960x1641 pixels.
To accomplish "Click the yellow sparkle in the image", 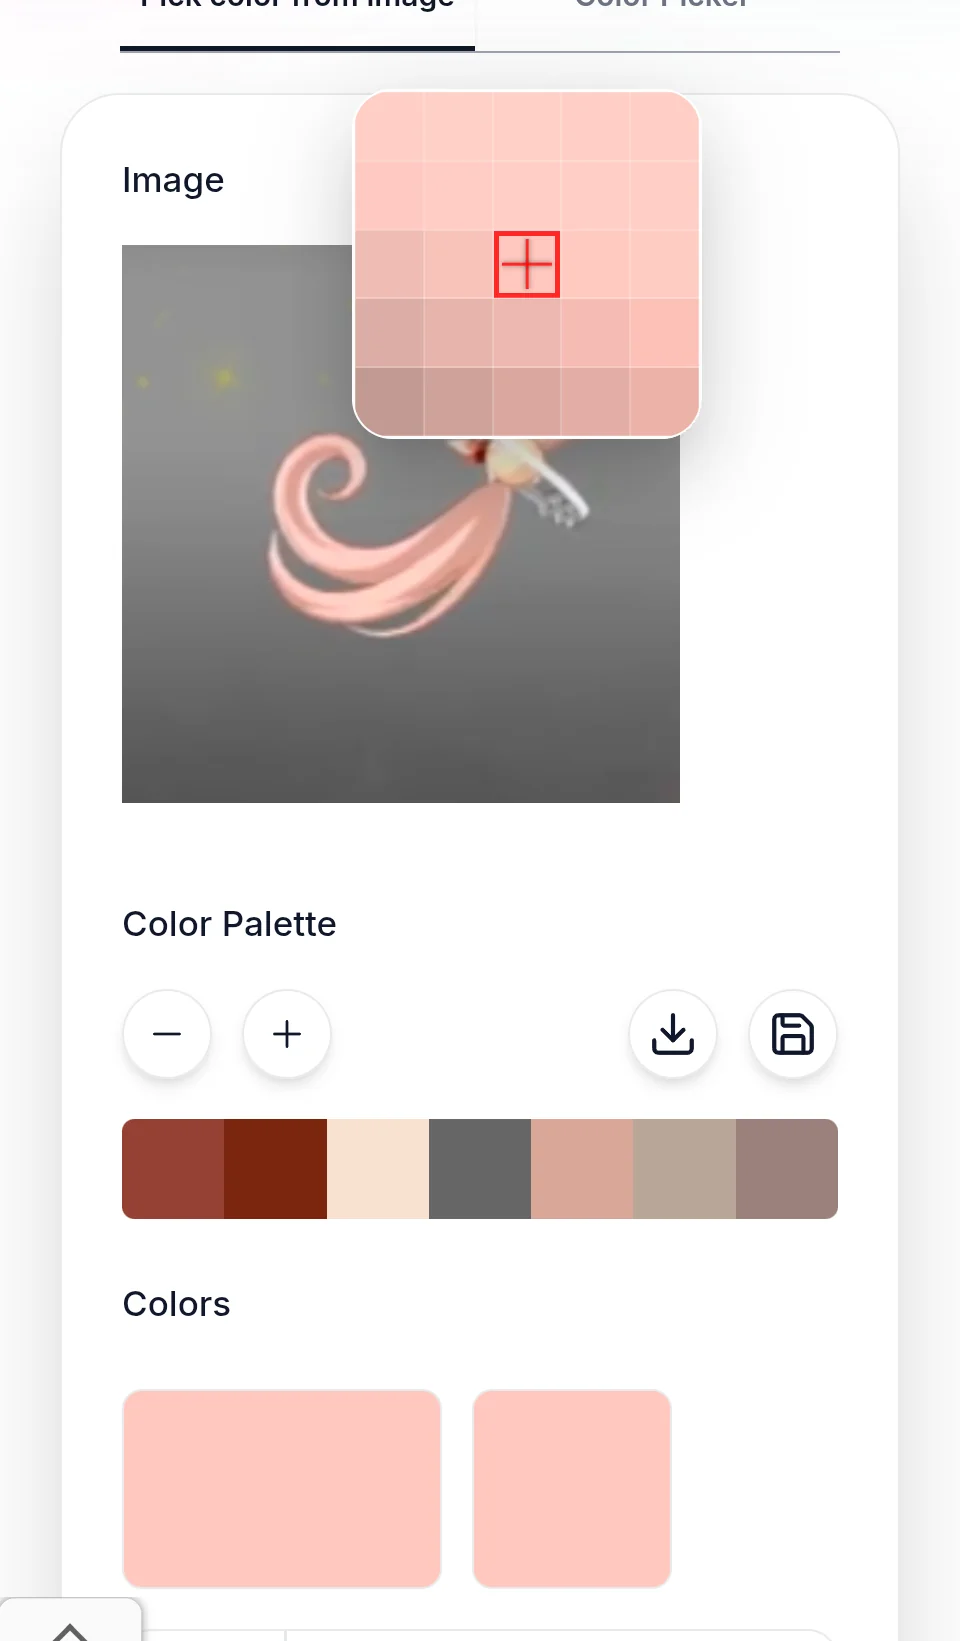I will pos(224,377).
